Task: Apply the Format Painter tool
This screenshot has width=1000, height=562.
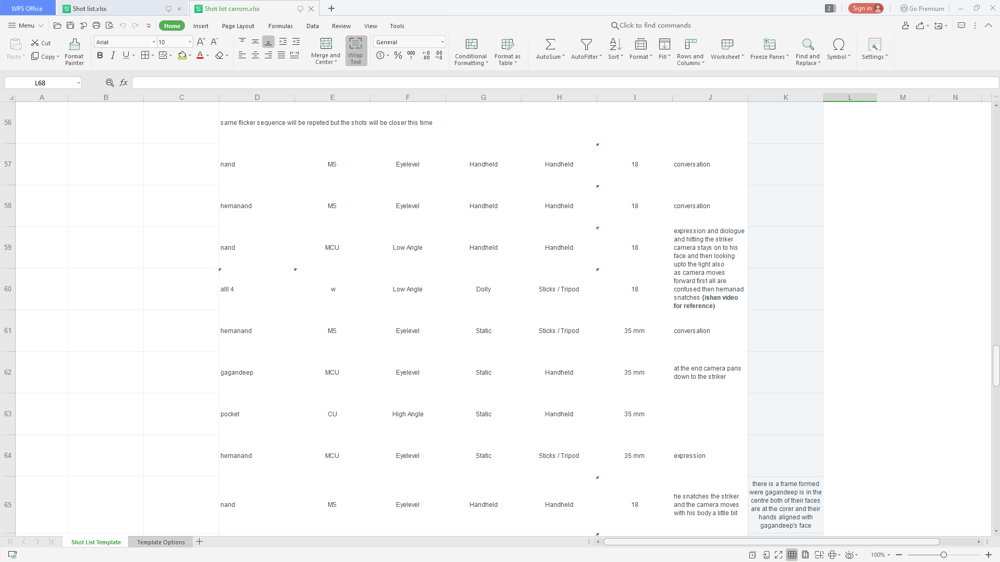Action: pos(74,51)
